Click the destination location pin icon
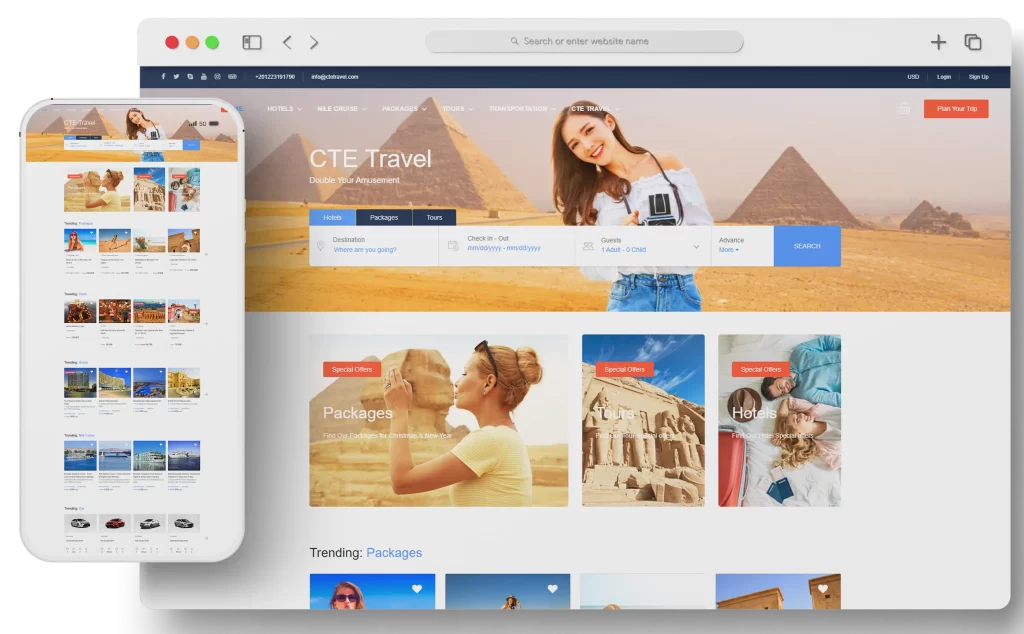 [322, 245]
